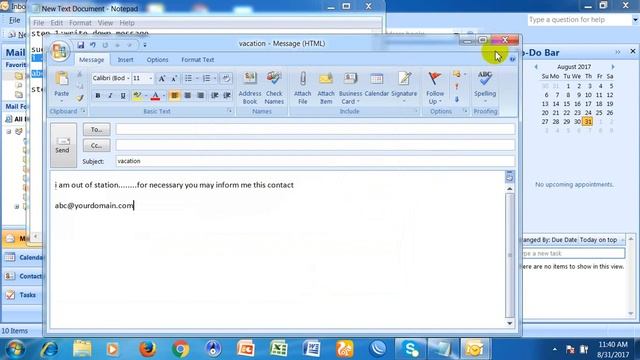Open the Calibri font name dropdown
Screen dimensions: 640x360
(x=128, y=78)
